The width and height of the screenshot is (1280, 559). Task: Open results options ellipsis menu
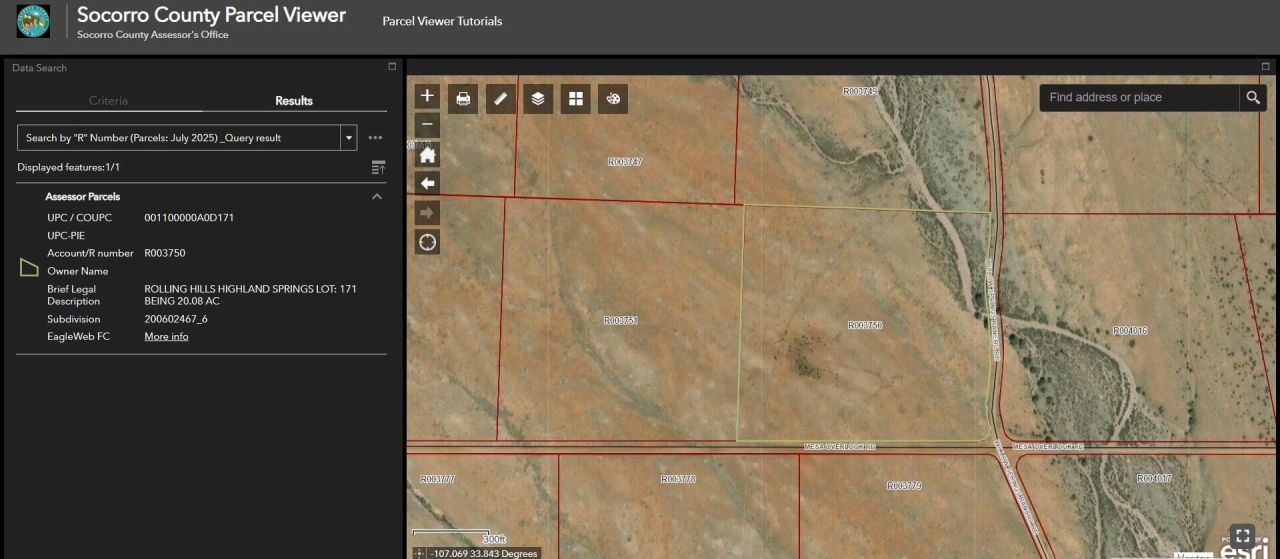click(x=376, y=138)
